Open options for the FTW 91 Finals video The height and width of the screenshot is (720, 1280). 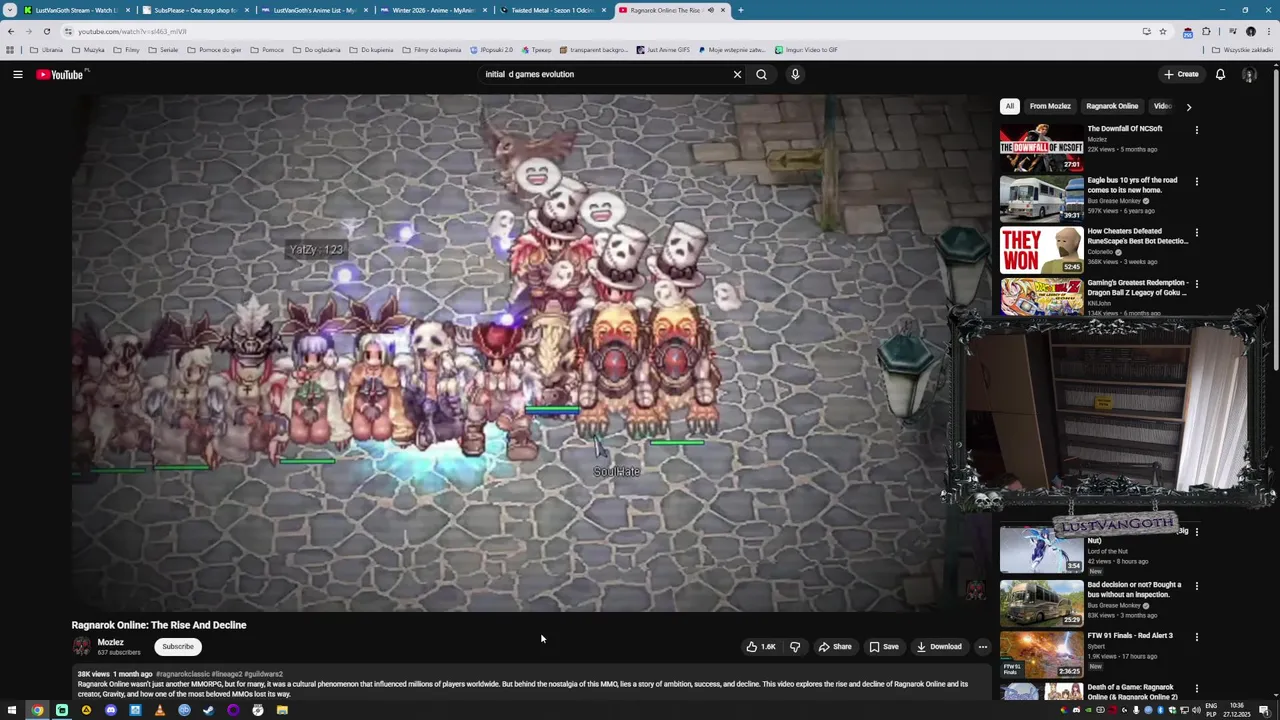click(1197, 637)
